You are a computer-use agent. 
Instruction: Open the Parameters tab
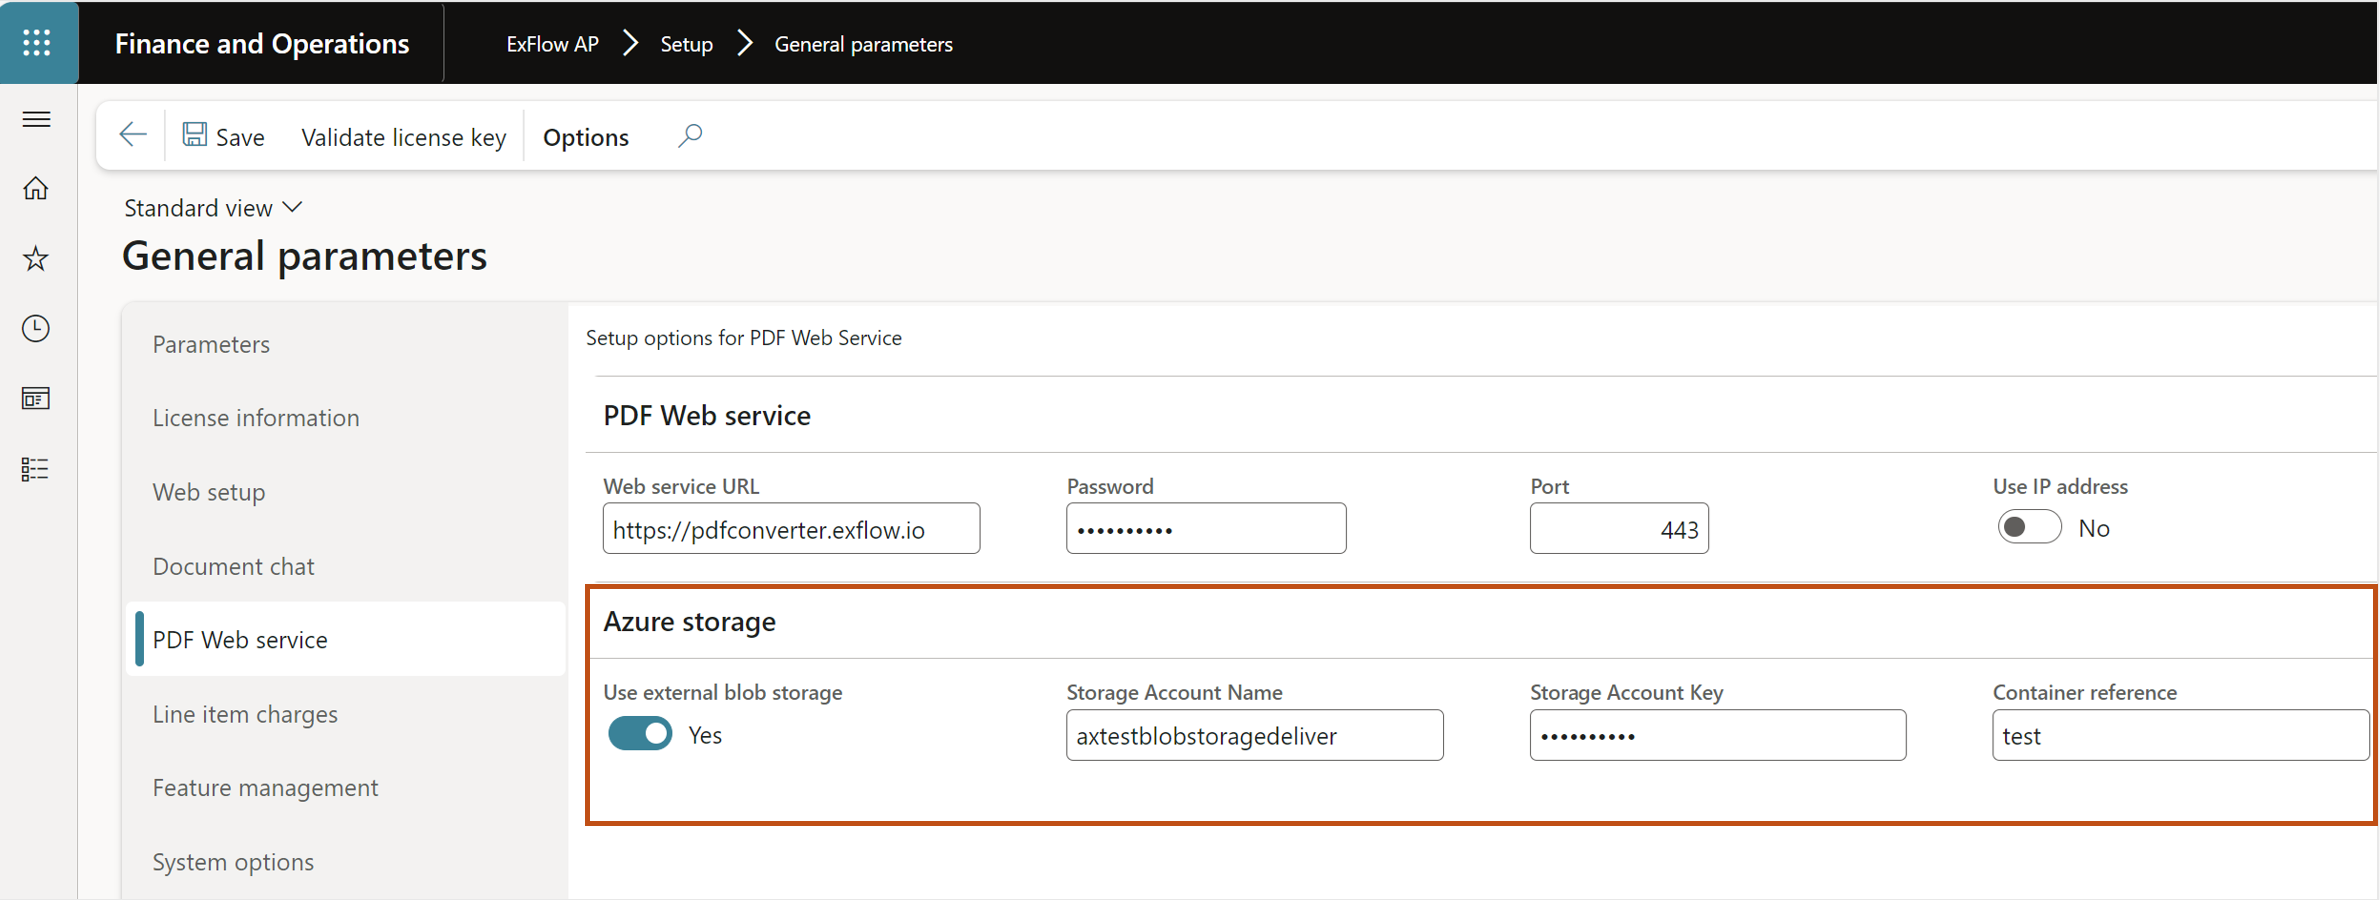tap(212, 344)
